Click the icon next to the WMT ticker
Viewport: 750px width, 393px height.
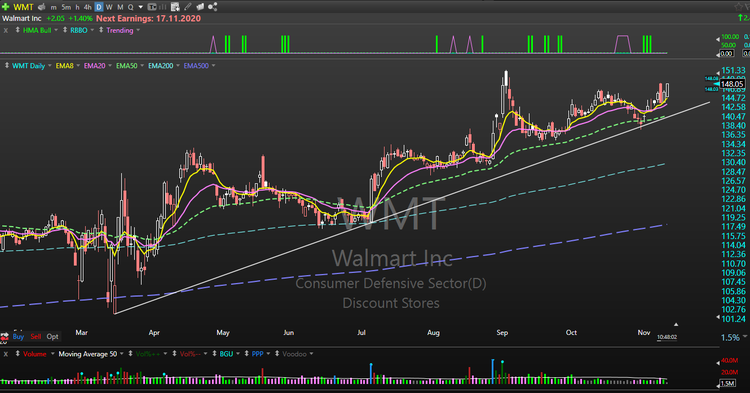[42, 7]
